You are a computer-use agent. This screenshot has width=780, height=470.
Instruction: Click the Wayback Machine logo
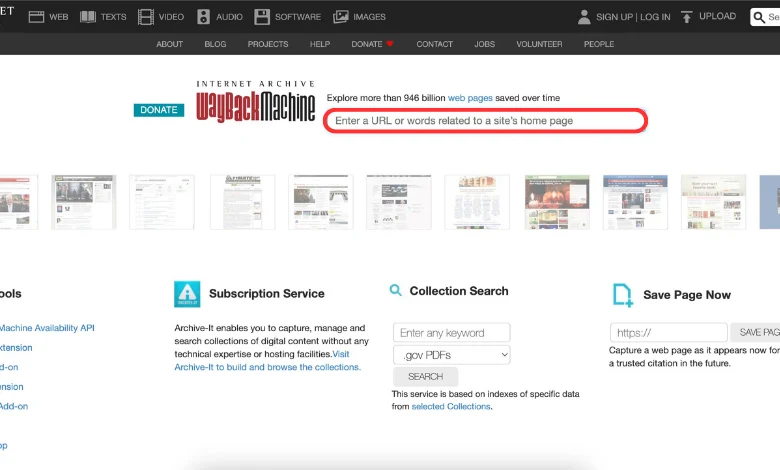pos(256,101)
